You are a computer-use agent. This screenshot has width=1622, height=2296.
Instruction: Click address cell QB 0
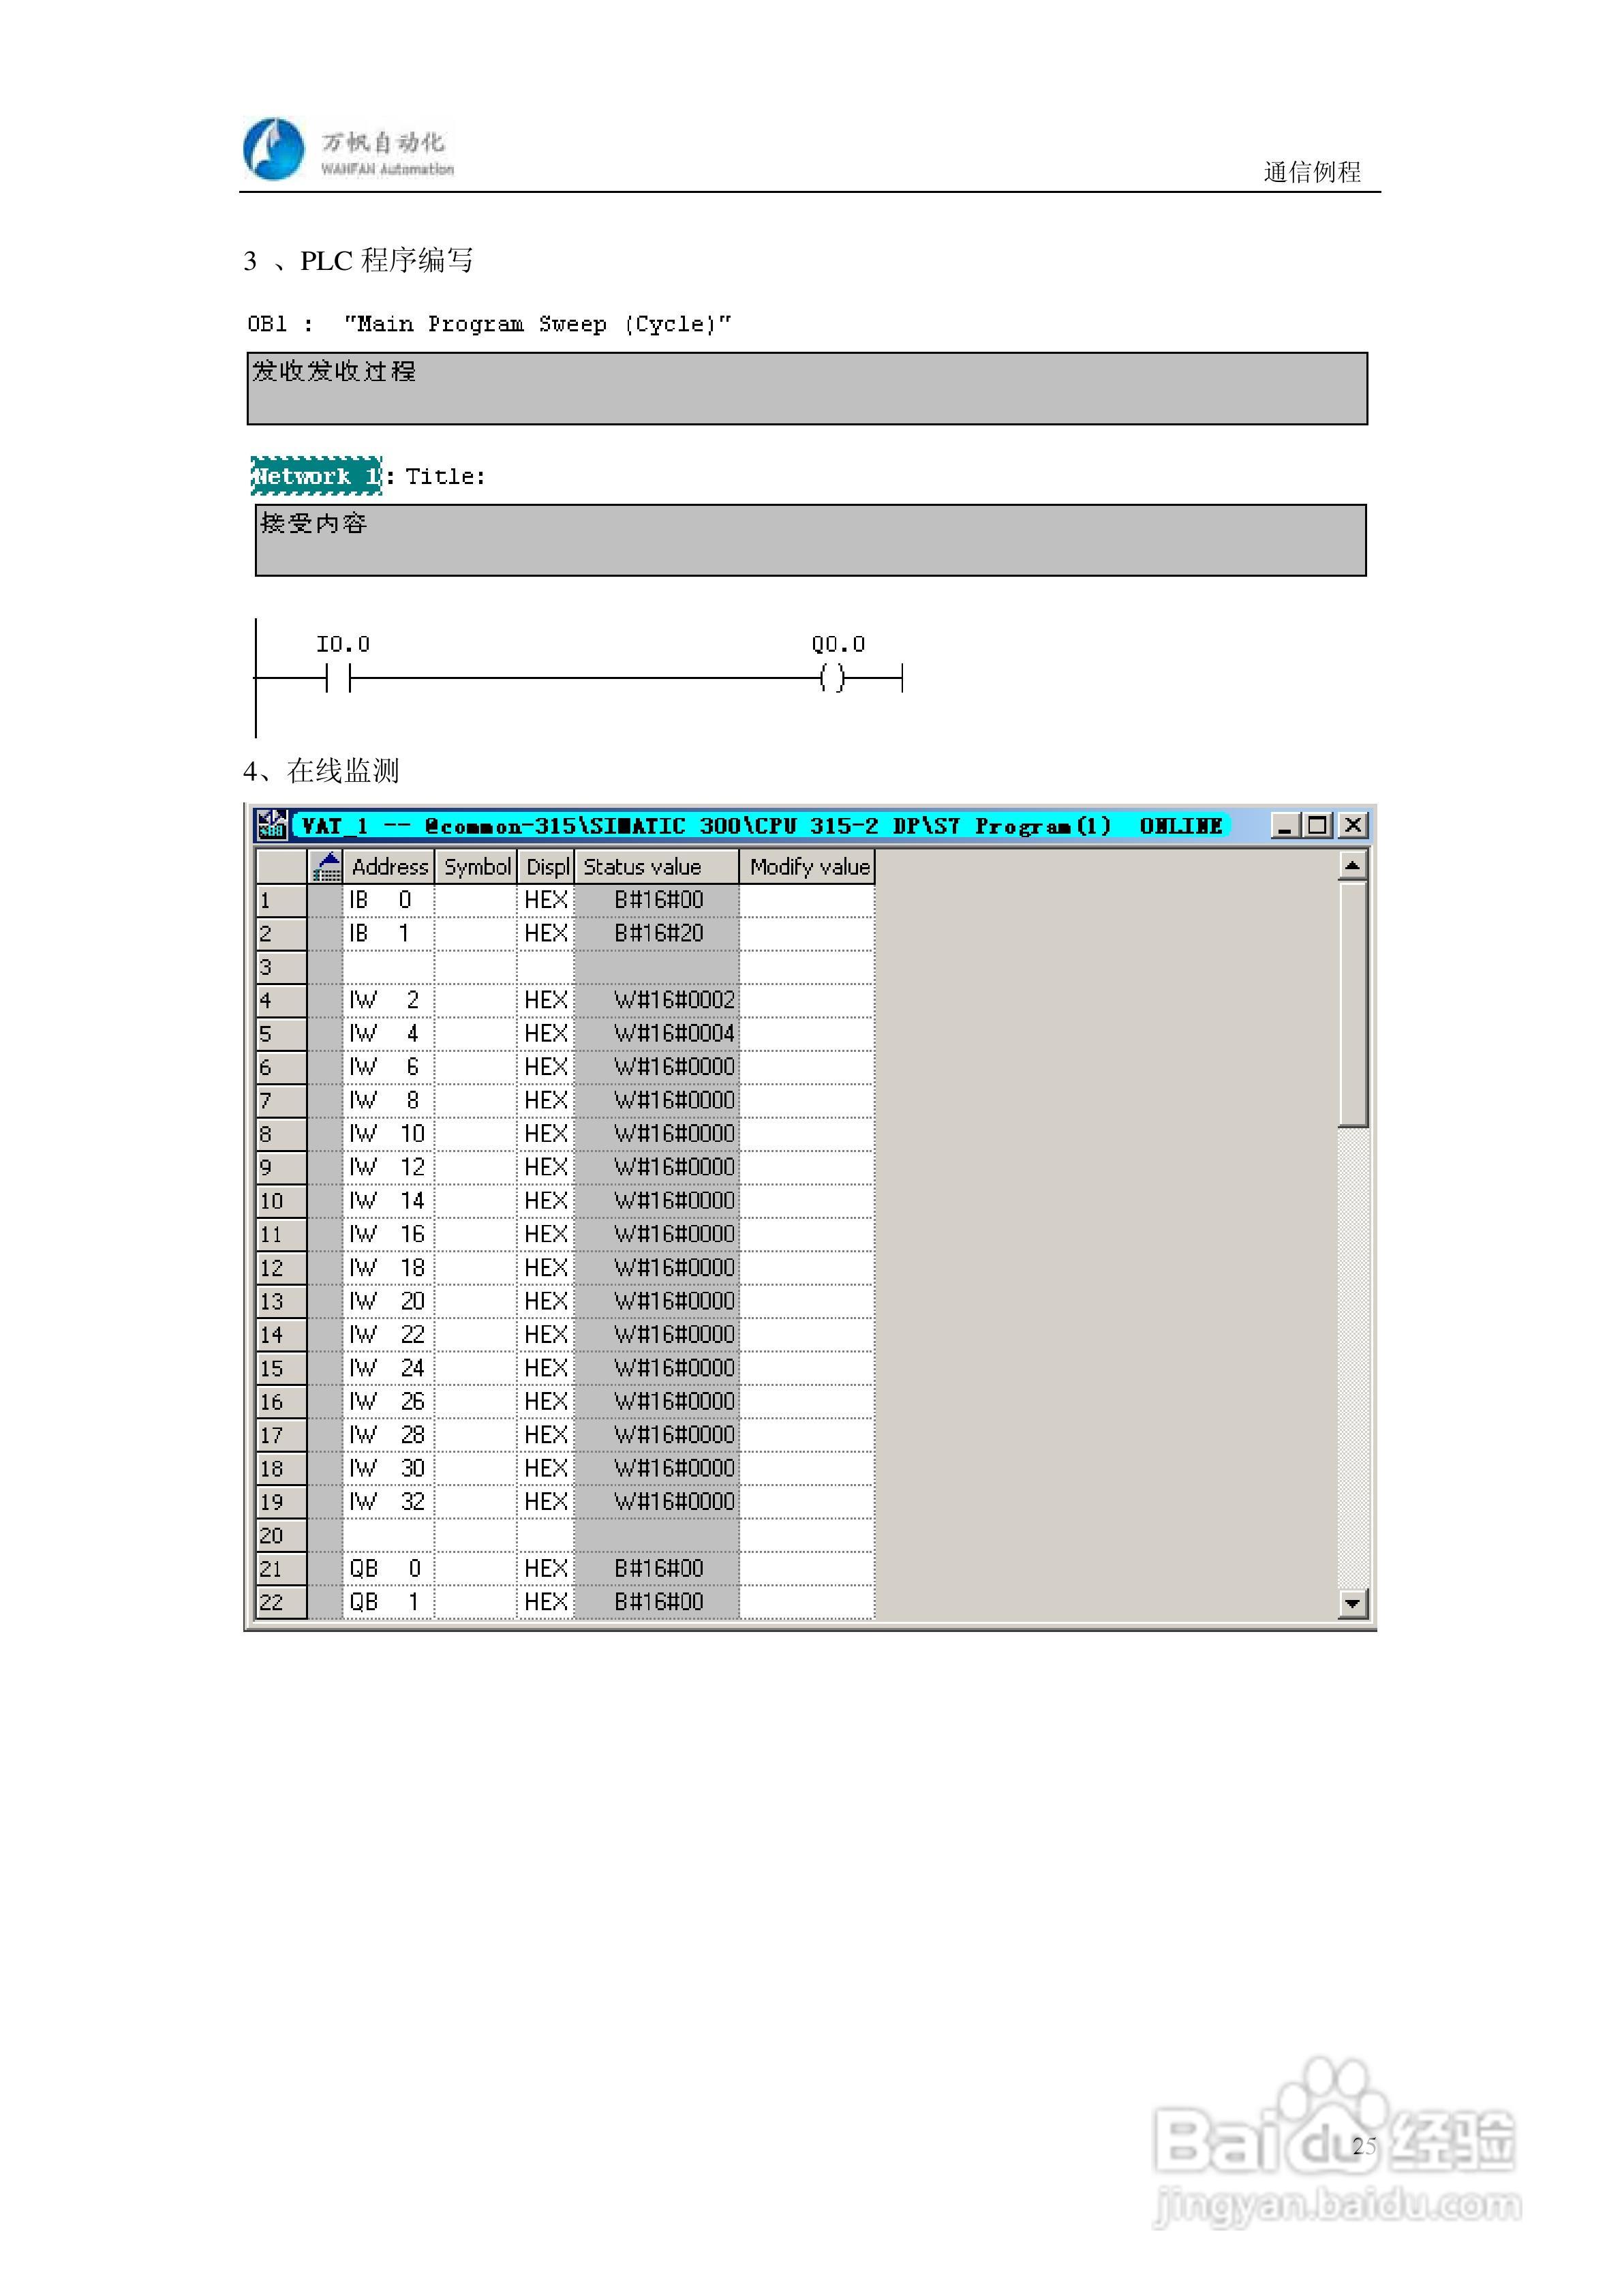click(388, 1569)
